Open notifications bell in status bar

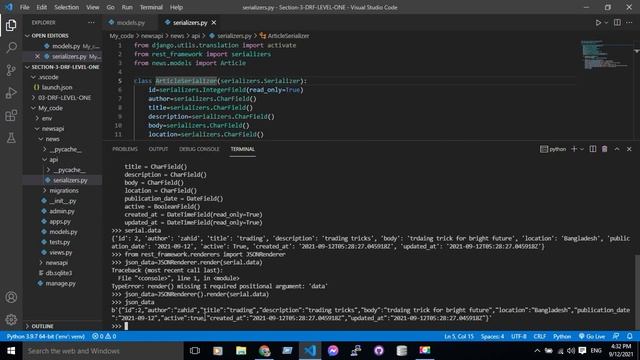point(629,336)
